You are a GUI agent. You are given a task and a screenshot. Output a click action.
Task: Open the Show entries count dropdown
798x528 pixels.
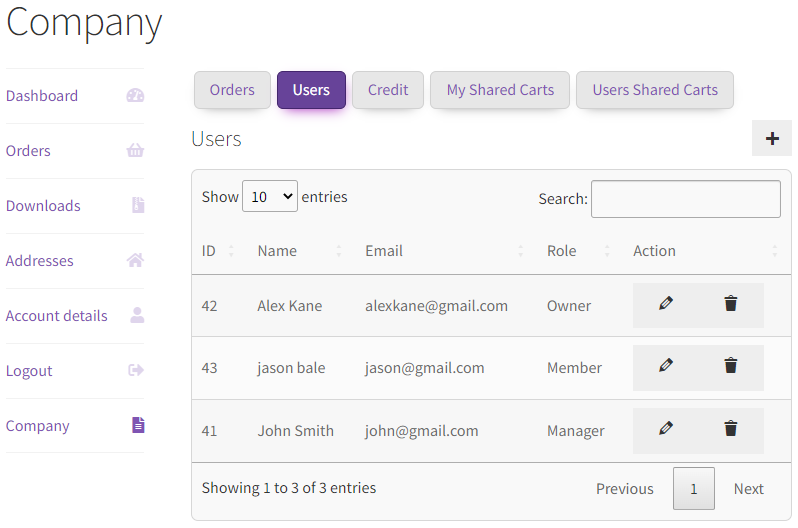click(270, 196)
